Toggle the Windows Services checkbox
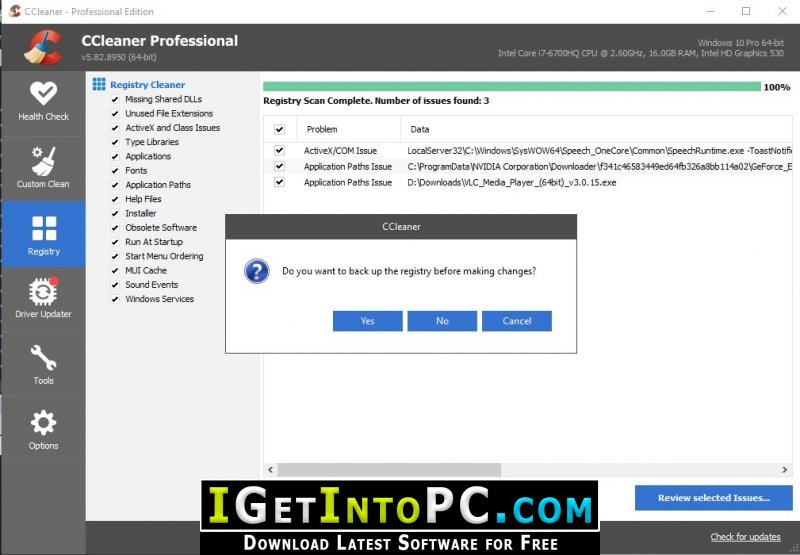Viewport: 800px width, 555px height. (115, 299)
